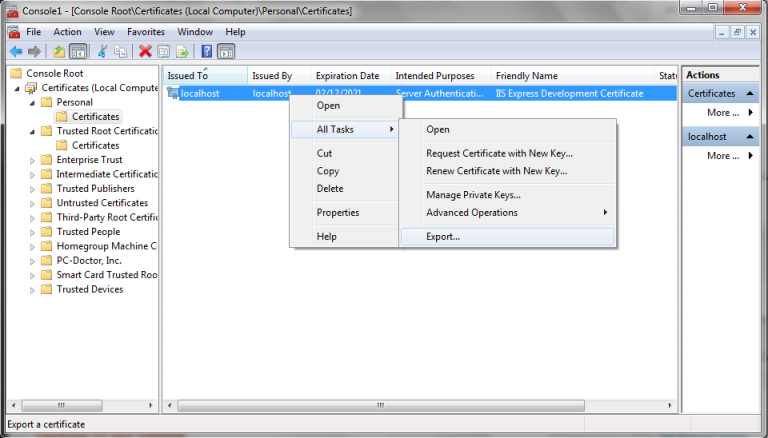
Task: Click the localhost certificate row icon
Action: (x=173, y=93)
